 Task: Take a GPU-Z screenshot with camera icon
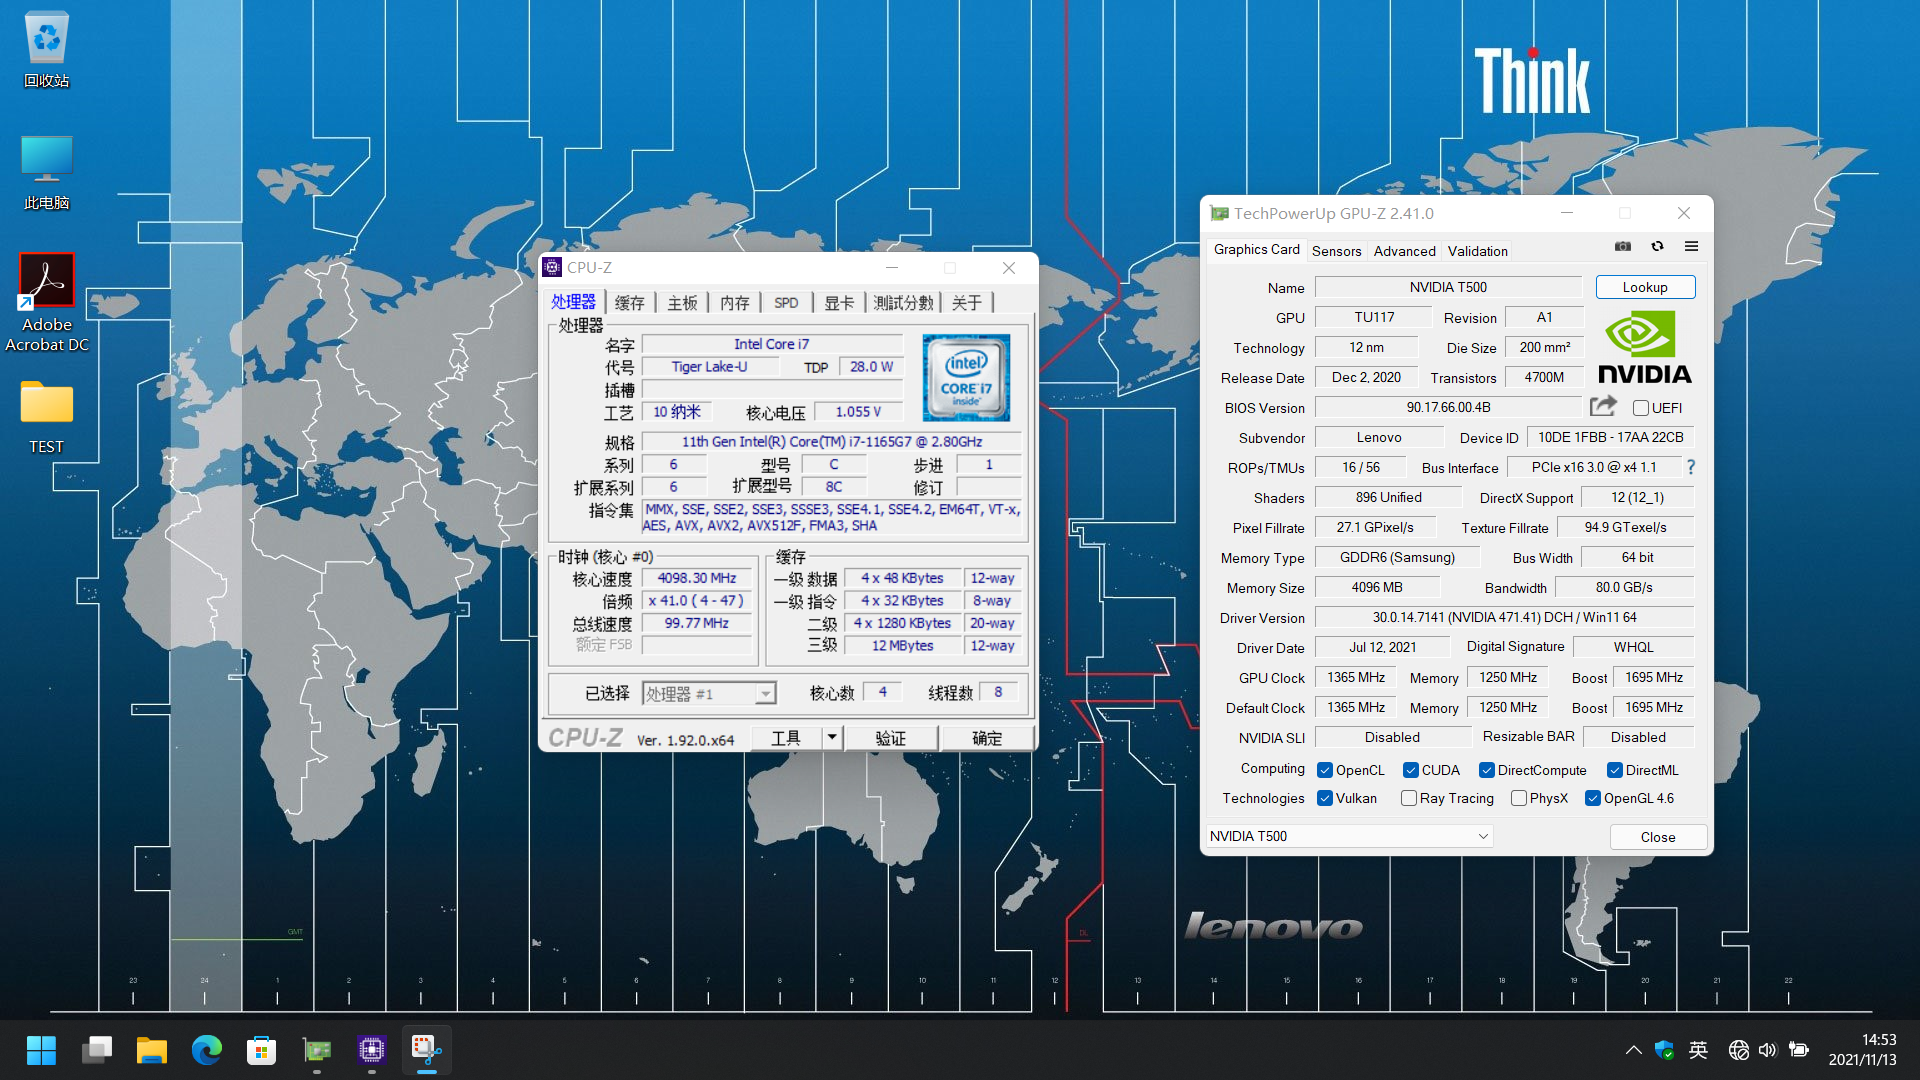click(1623, 247)
